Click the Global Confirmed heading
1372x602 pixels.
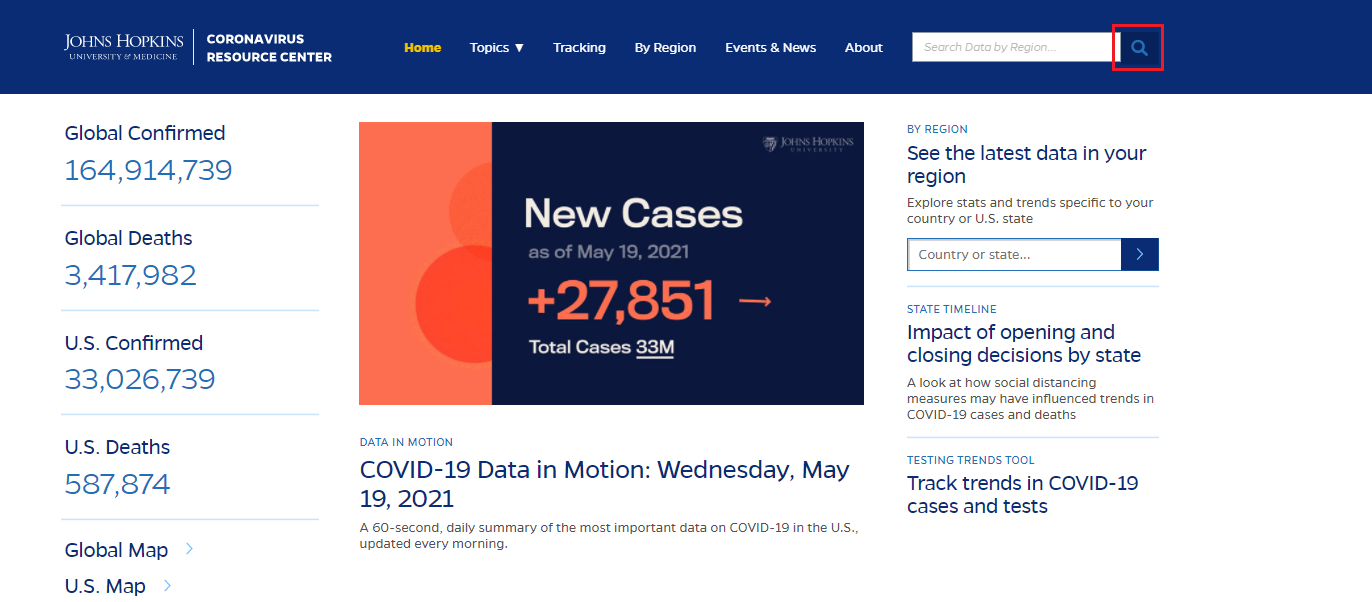point(145,133)
